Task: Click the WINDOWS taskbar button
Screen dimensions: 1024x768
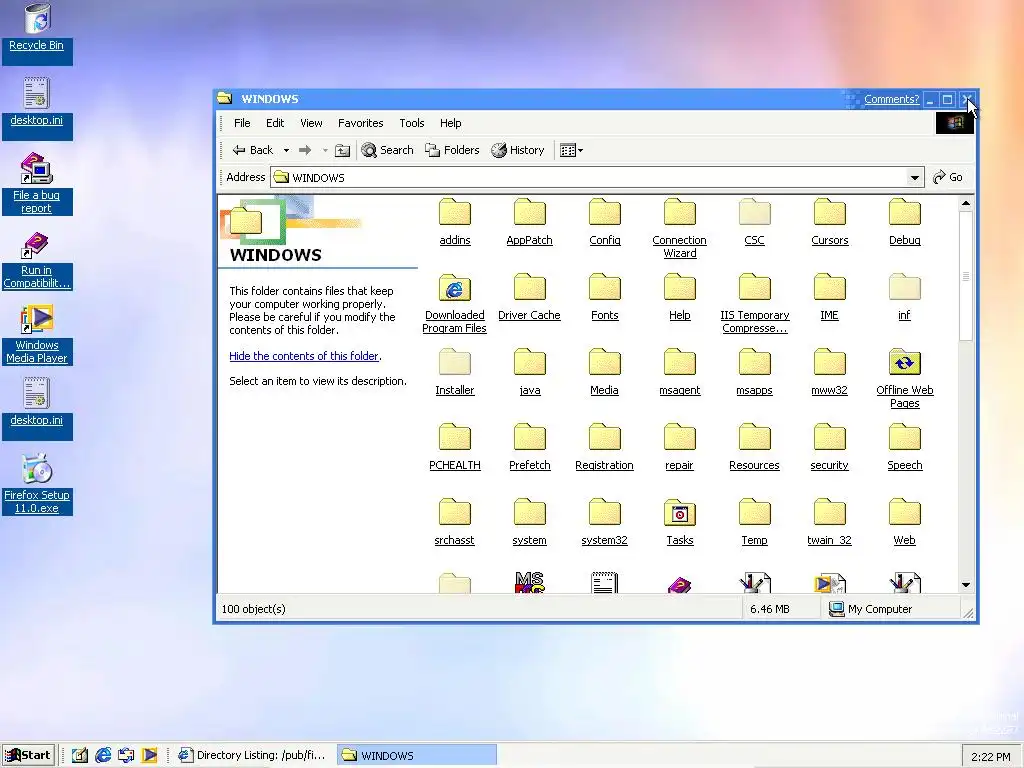Action: click(417, 755)
